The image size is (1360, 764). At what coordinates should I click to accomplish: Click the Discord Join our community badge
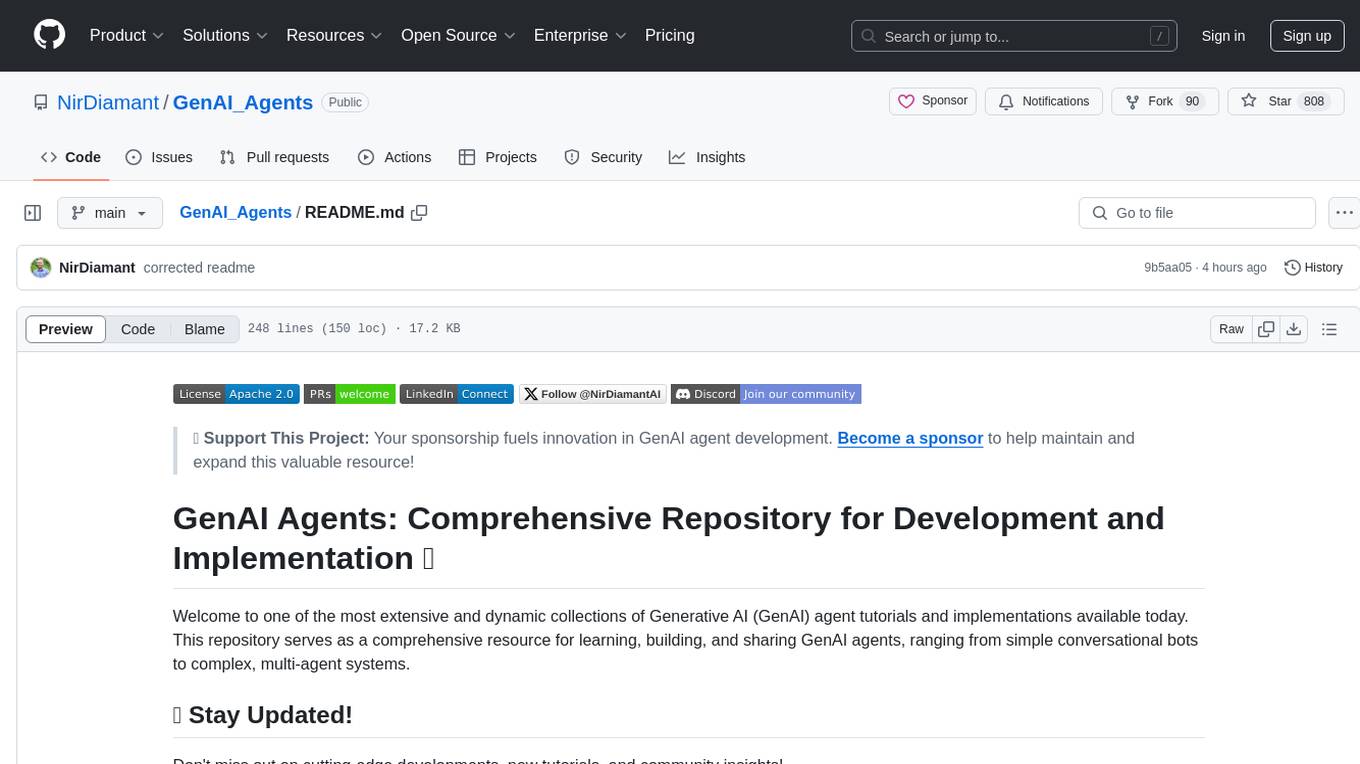pyautogui.click(x=766, y=394)
